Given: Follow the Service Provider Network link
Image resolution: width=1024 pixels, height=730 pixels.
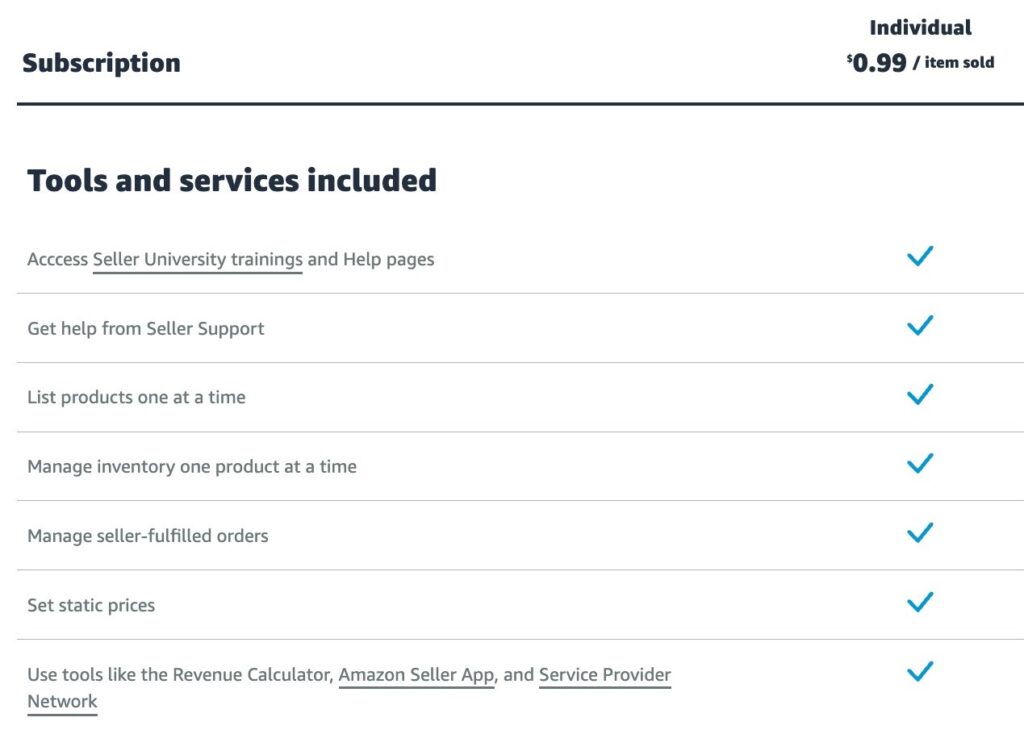Looking at the screenshot, I should click(604, 675).
